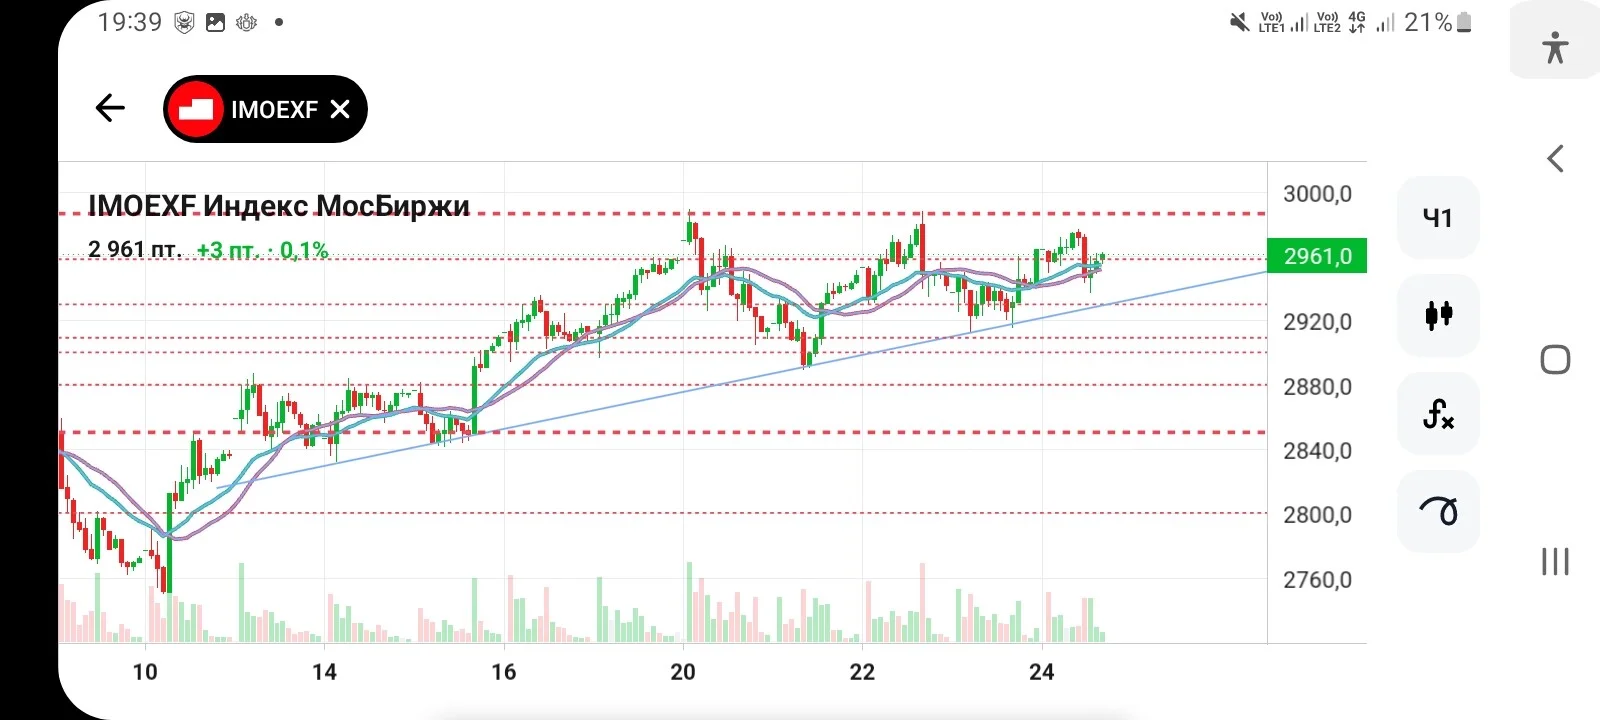1600x720 pixels.
Task: Tap the 2800,0 price axis label
Action: (x=1317, y=515)
